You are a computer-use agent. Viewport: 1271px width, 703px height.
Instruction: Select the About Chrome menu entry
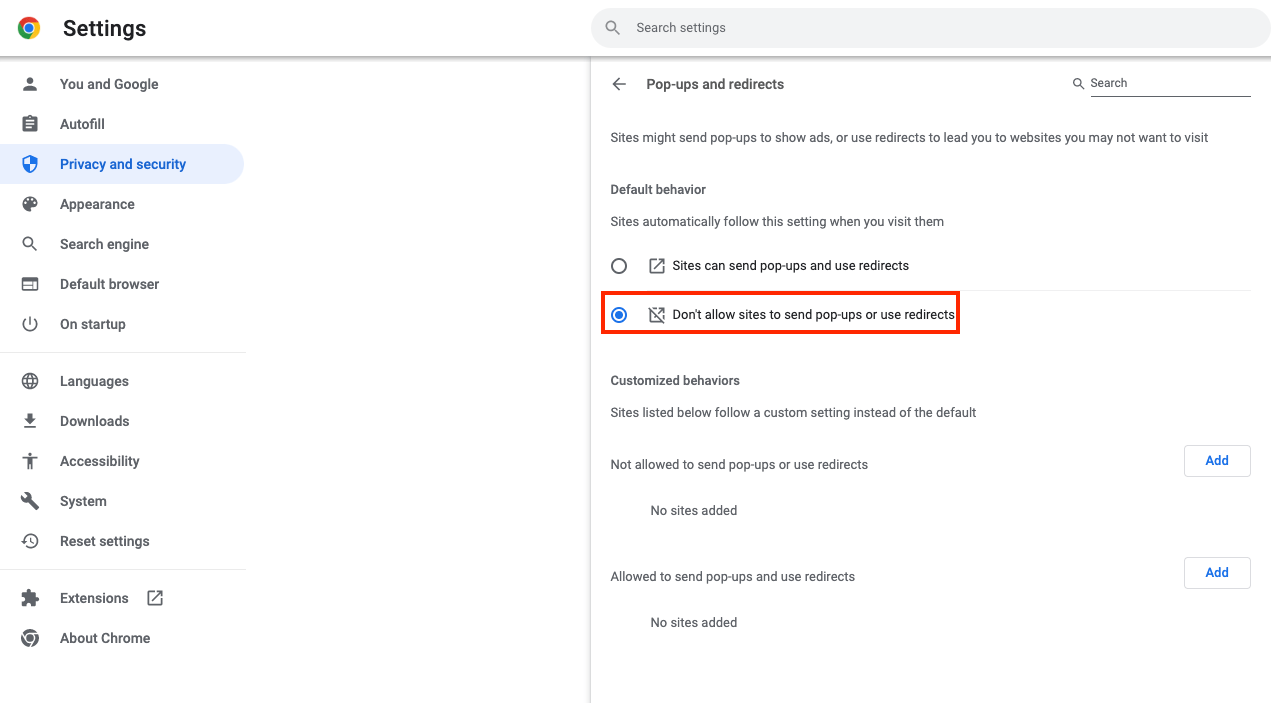point(105,638)
